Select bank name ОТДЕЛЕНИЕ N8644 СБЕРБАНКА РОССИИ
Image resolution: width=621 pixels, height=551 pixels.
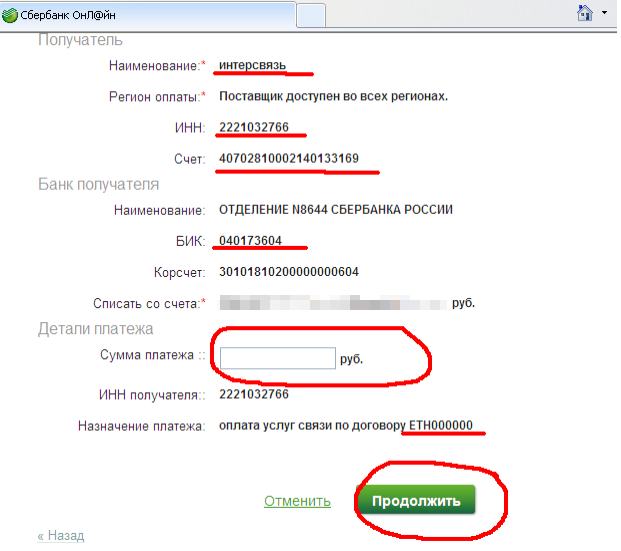[336, 209]
